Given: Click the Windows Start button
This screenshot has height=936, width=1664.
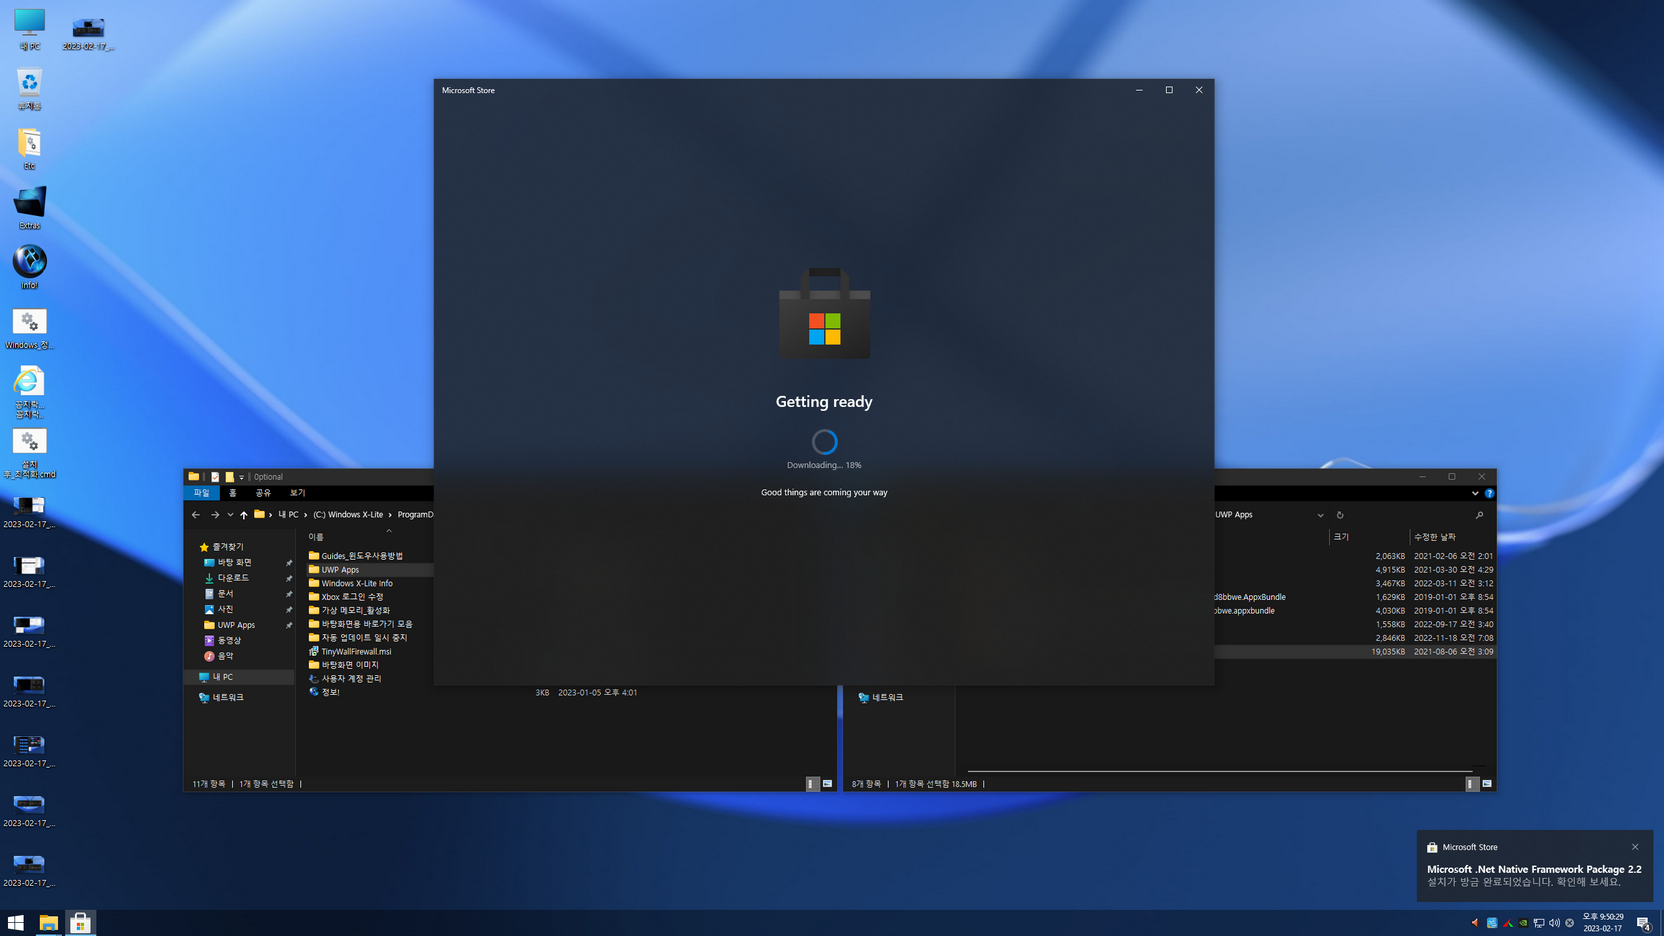Looking at the screenshot, I should point(16,923).
